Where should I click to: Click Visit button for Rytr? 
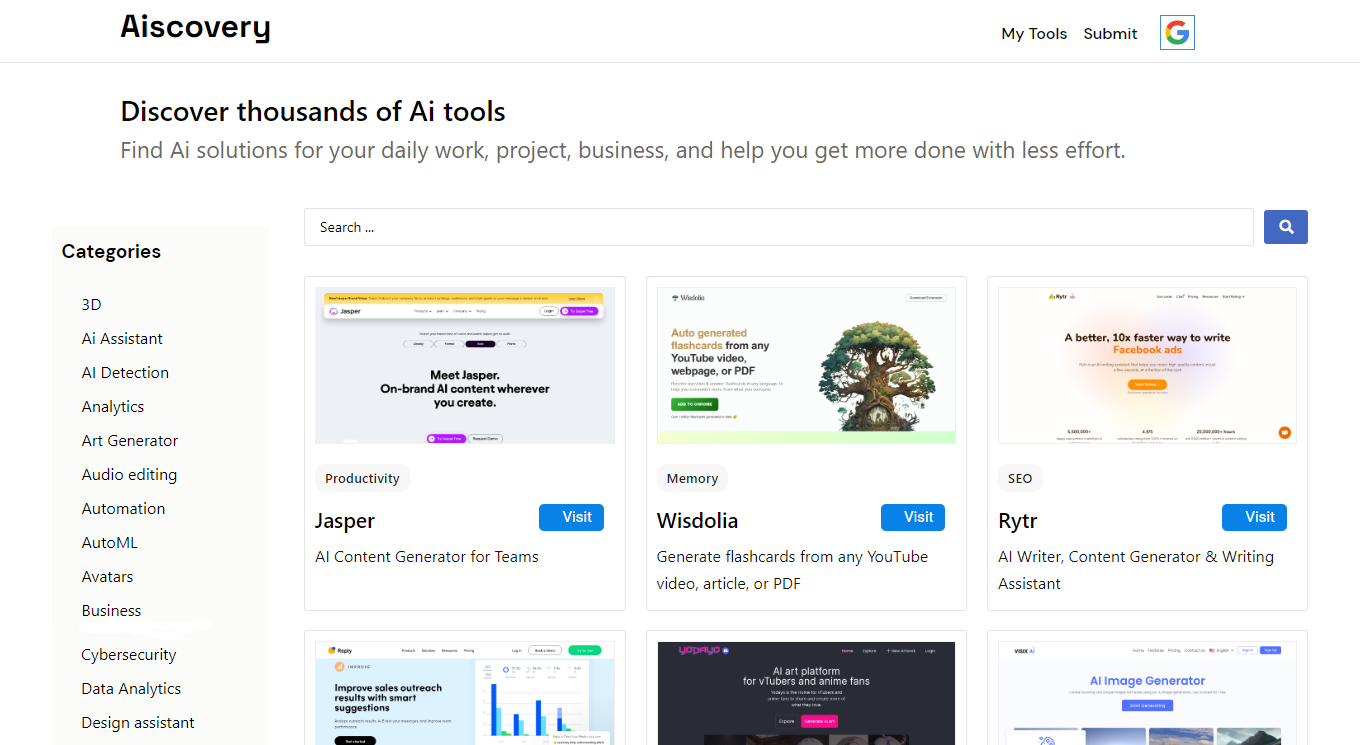[1254, 517]
